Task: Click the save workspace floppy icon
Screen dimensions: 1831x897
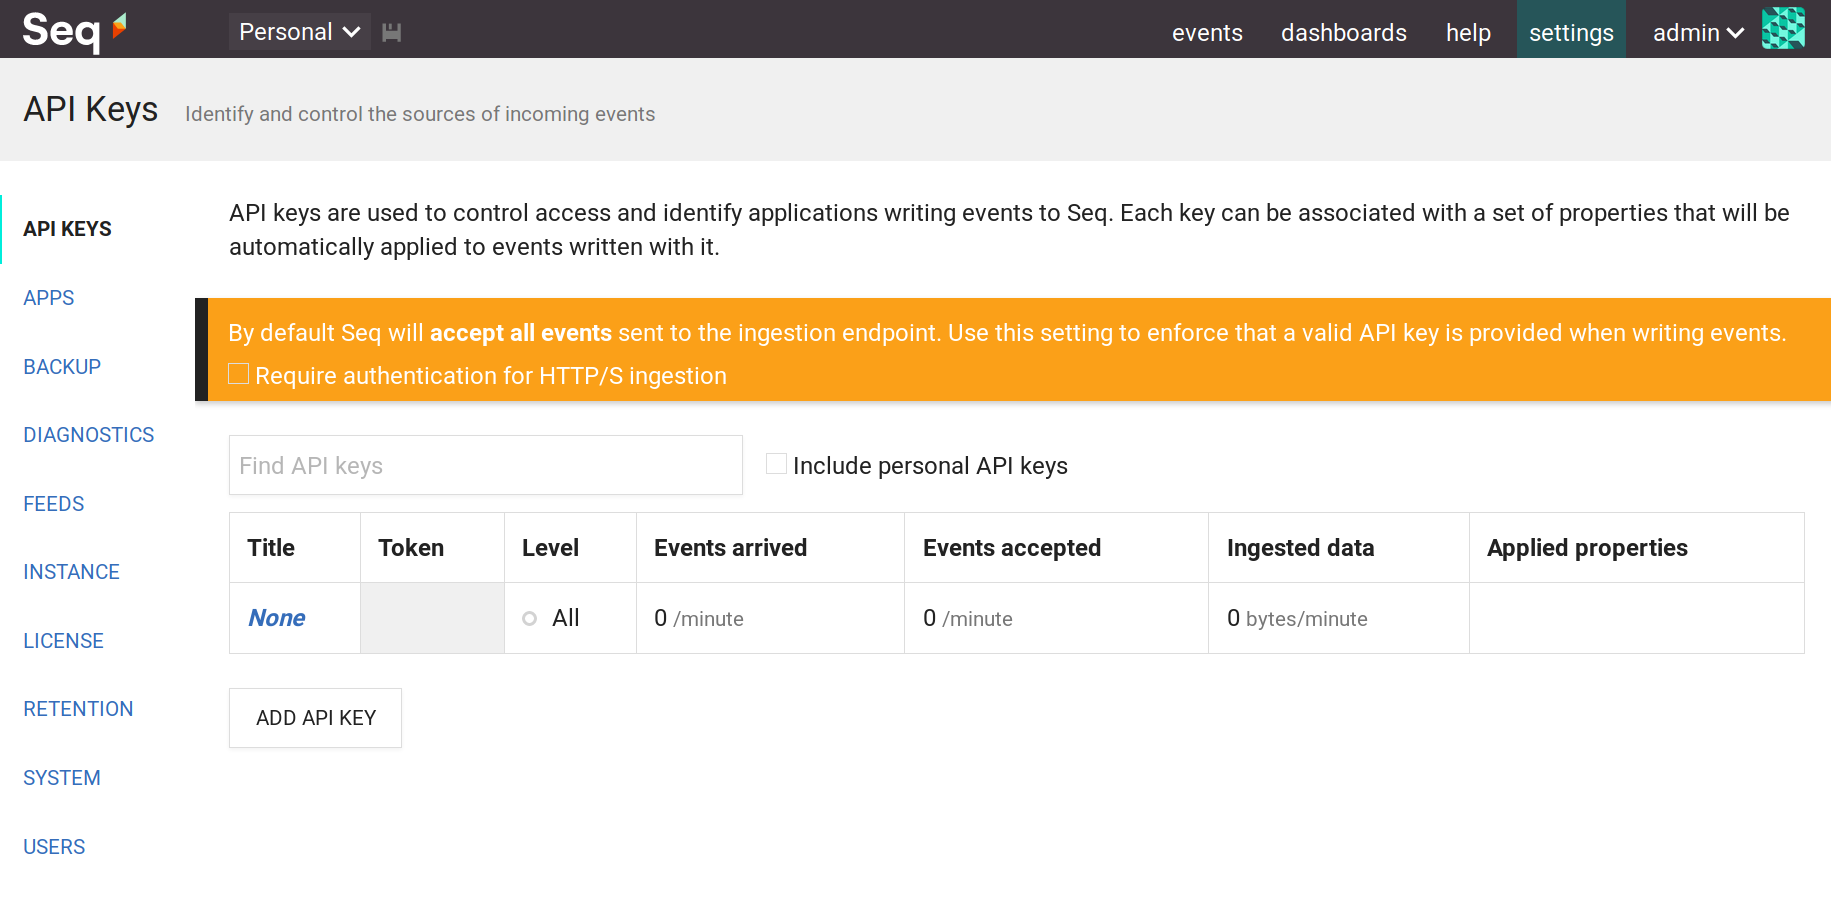Action: pos(392,32)
